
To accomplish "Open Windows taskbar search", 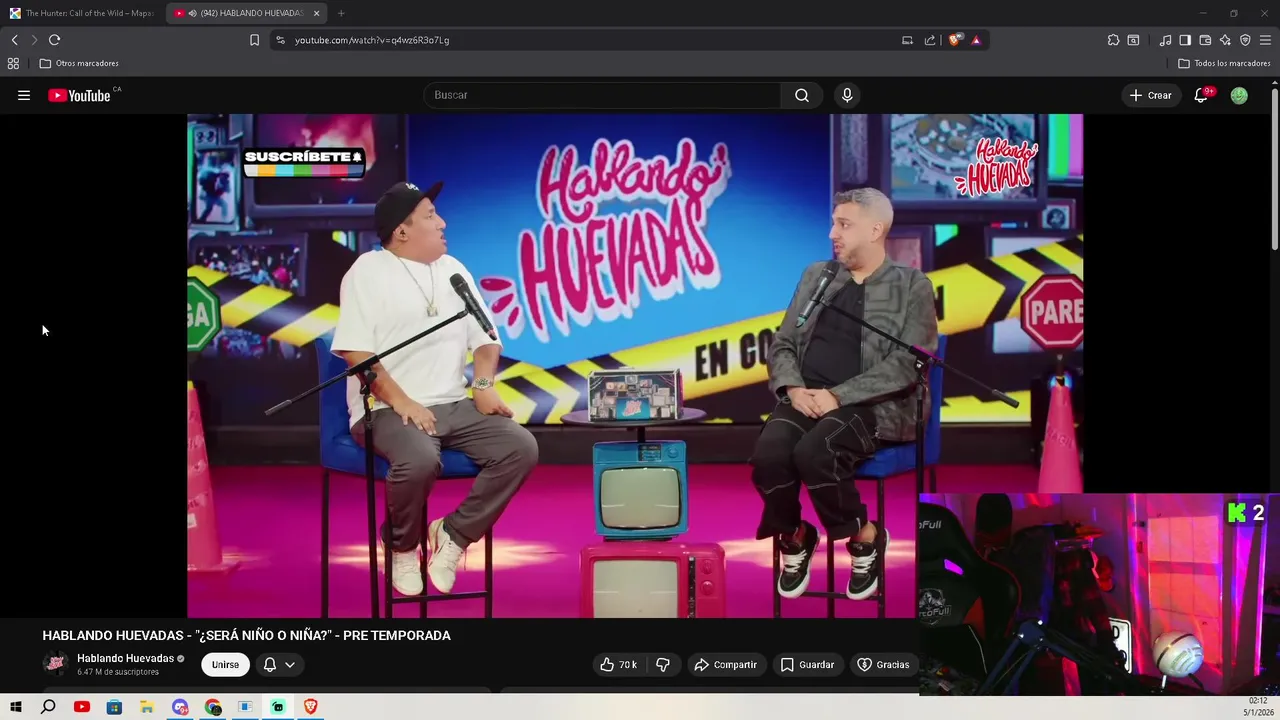I will pyautogui.click(x=48, y=707).
